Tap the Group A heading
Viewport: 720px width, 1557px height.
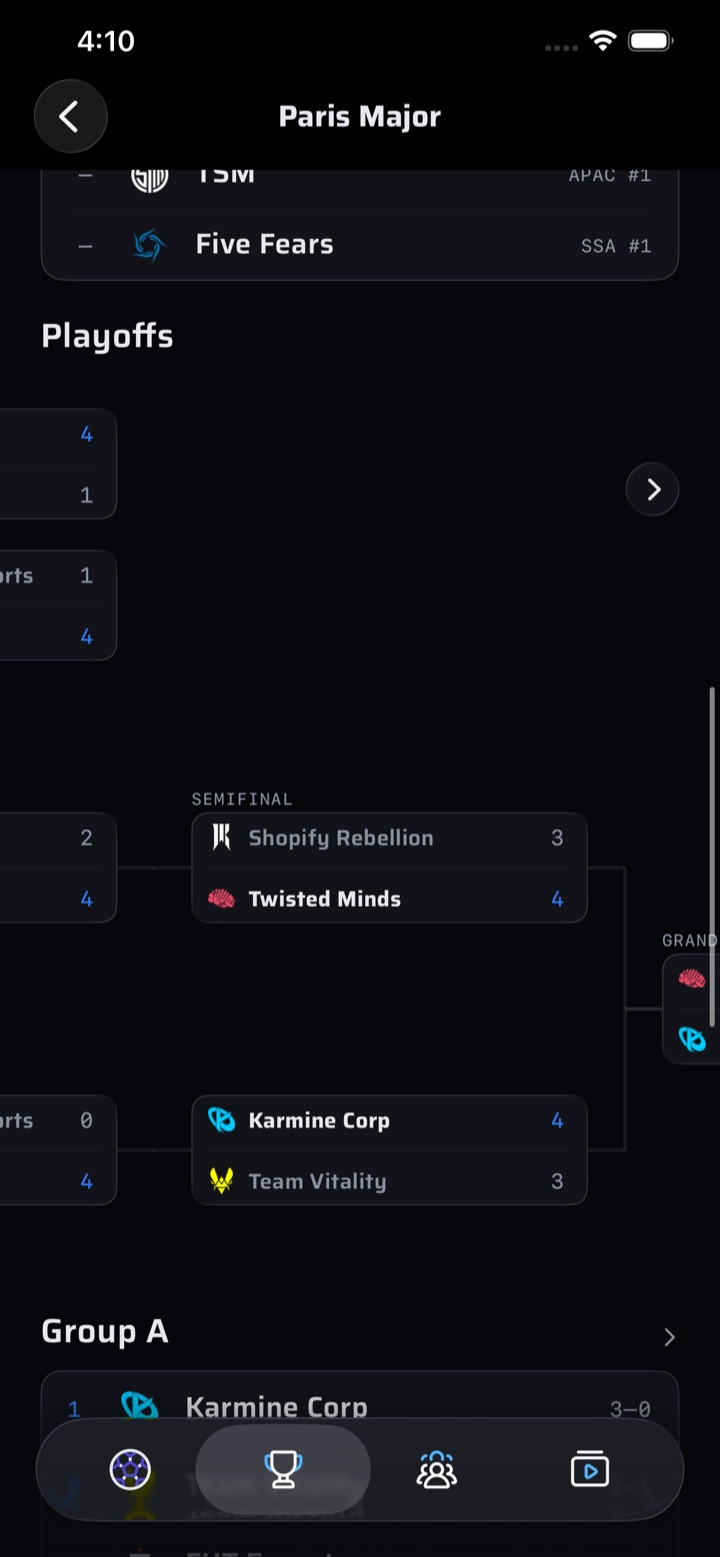[x=105, y=1332]
